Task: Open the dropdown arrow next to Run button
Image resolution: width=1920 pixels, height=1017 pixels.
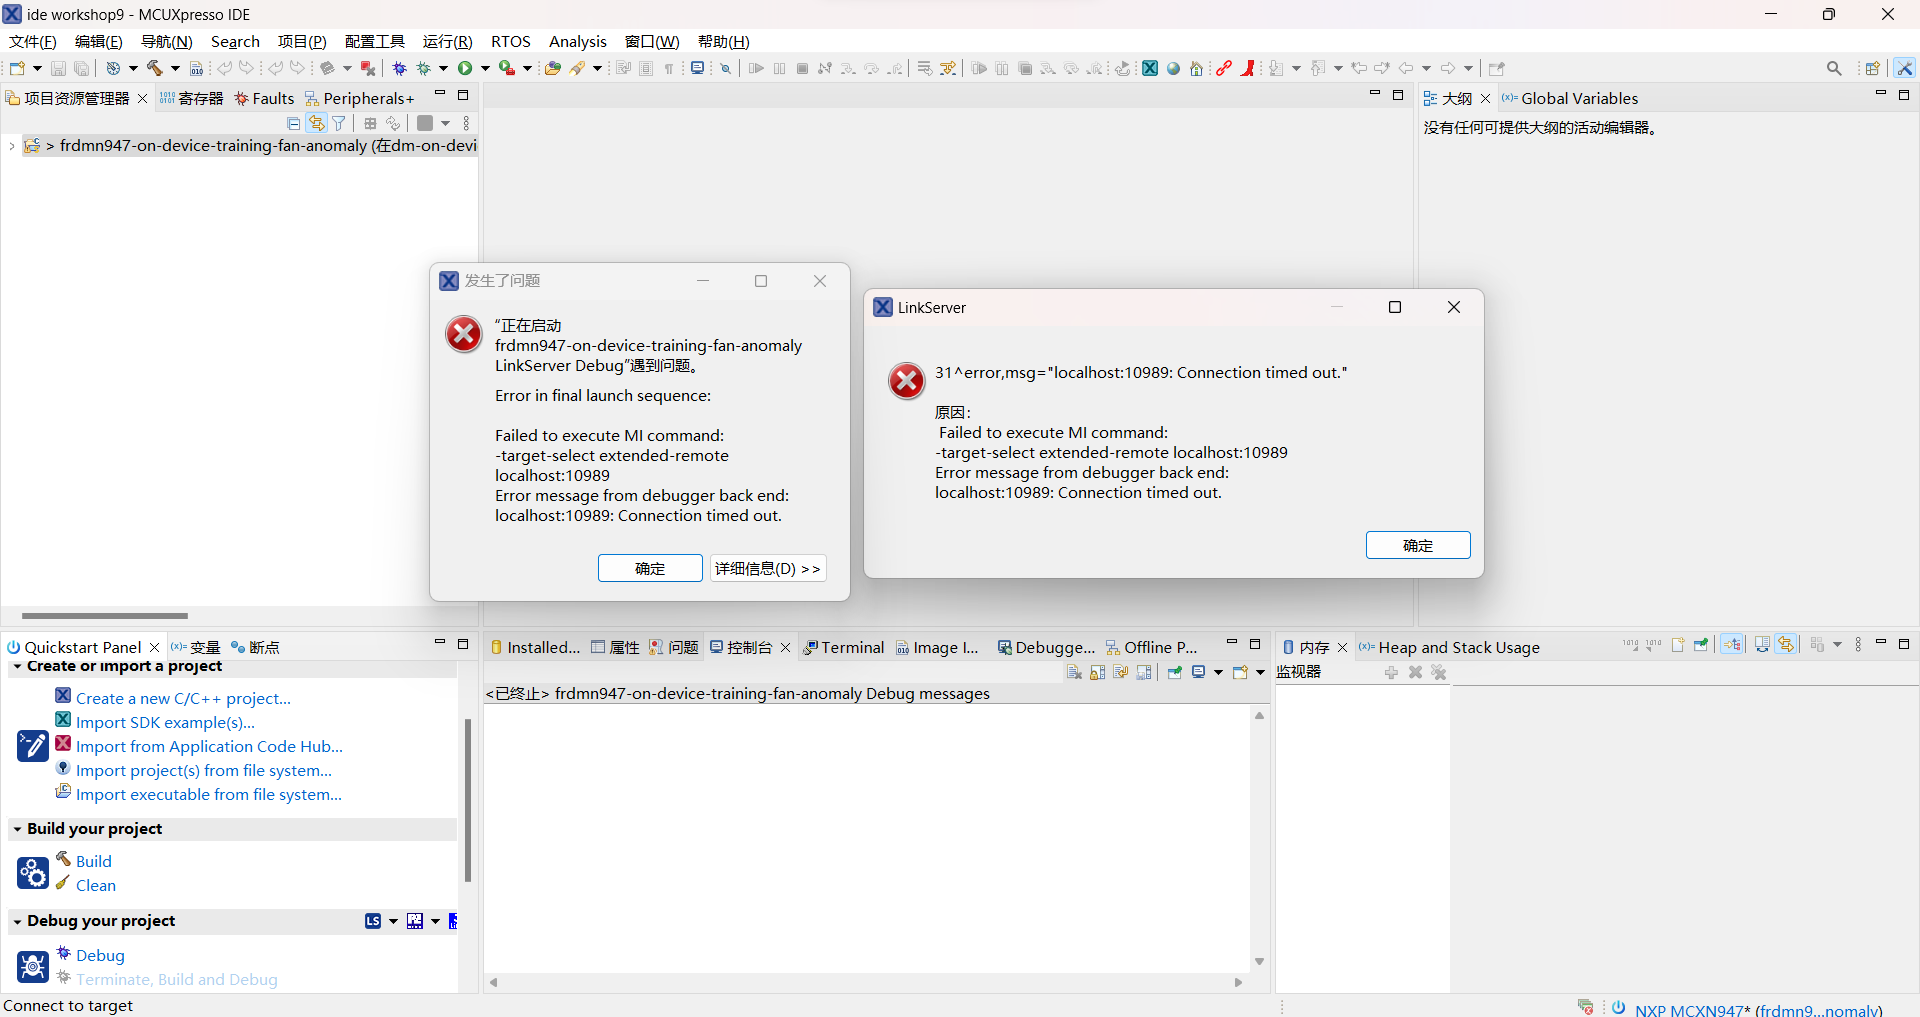Action: (x=485, y=68)
